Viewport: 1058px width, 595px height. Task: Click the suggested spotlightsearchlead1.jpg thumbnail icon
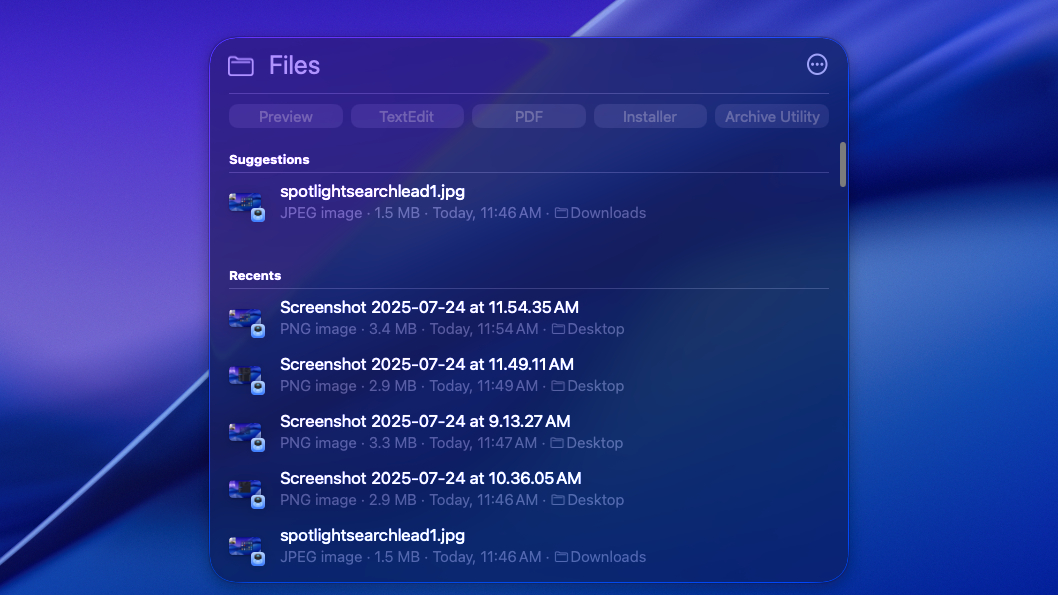pos(246,204)
